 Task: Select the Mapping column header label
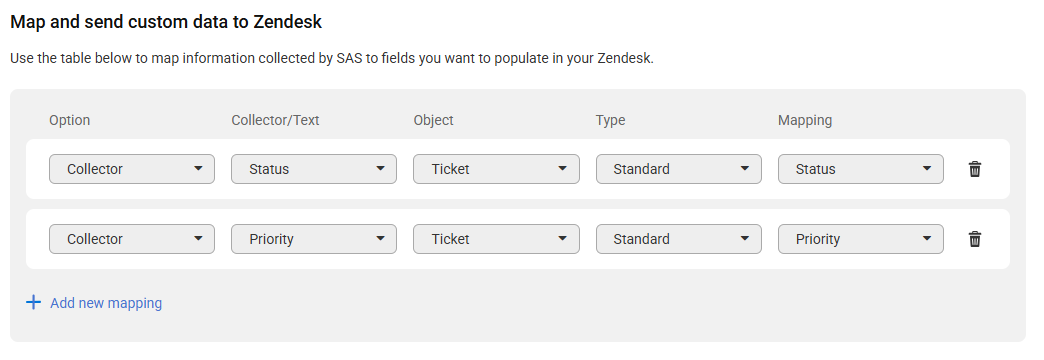pos(805,120)
